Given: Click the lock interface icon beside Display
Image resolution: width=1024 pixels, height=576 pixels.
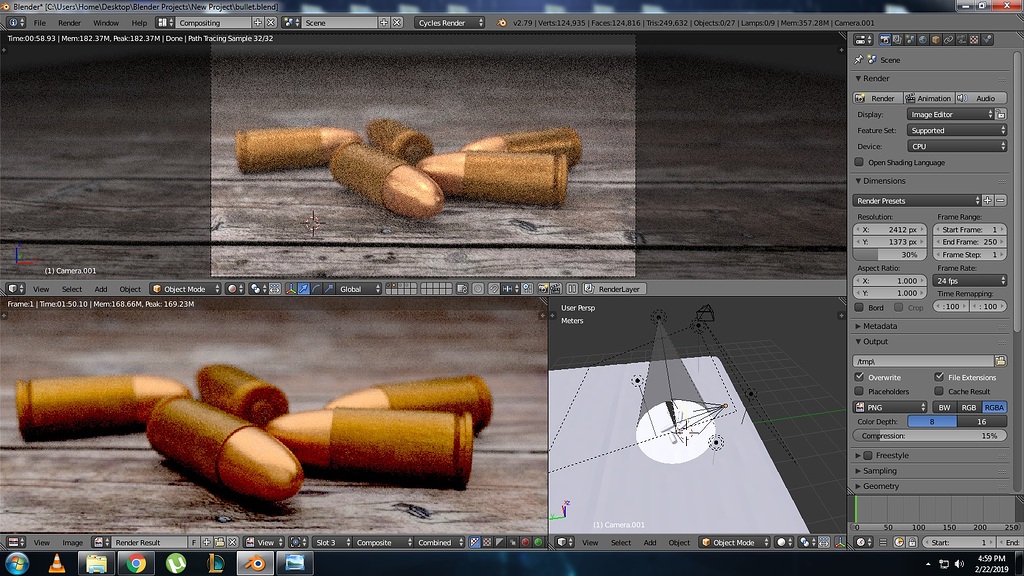Looking at the screenshot, I should click(x=1000, y=114).
